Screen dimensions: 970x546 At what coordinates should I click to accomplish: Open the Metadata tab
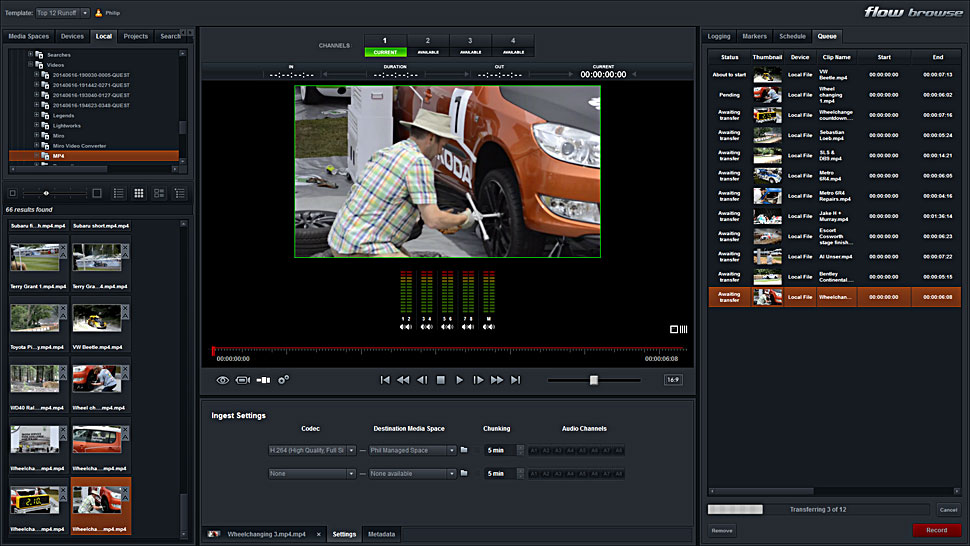point(382,534)
